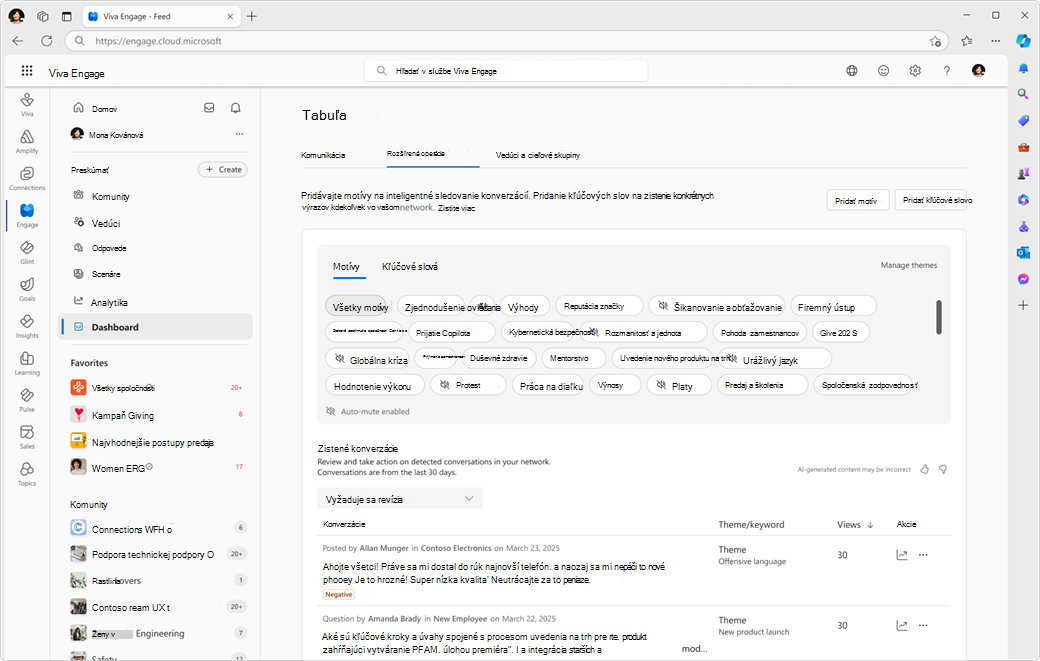Click the themes list scrollbar
1040x661 pixels.
[939, 318]
